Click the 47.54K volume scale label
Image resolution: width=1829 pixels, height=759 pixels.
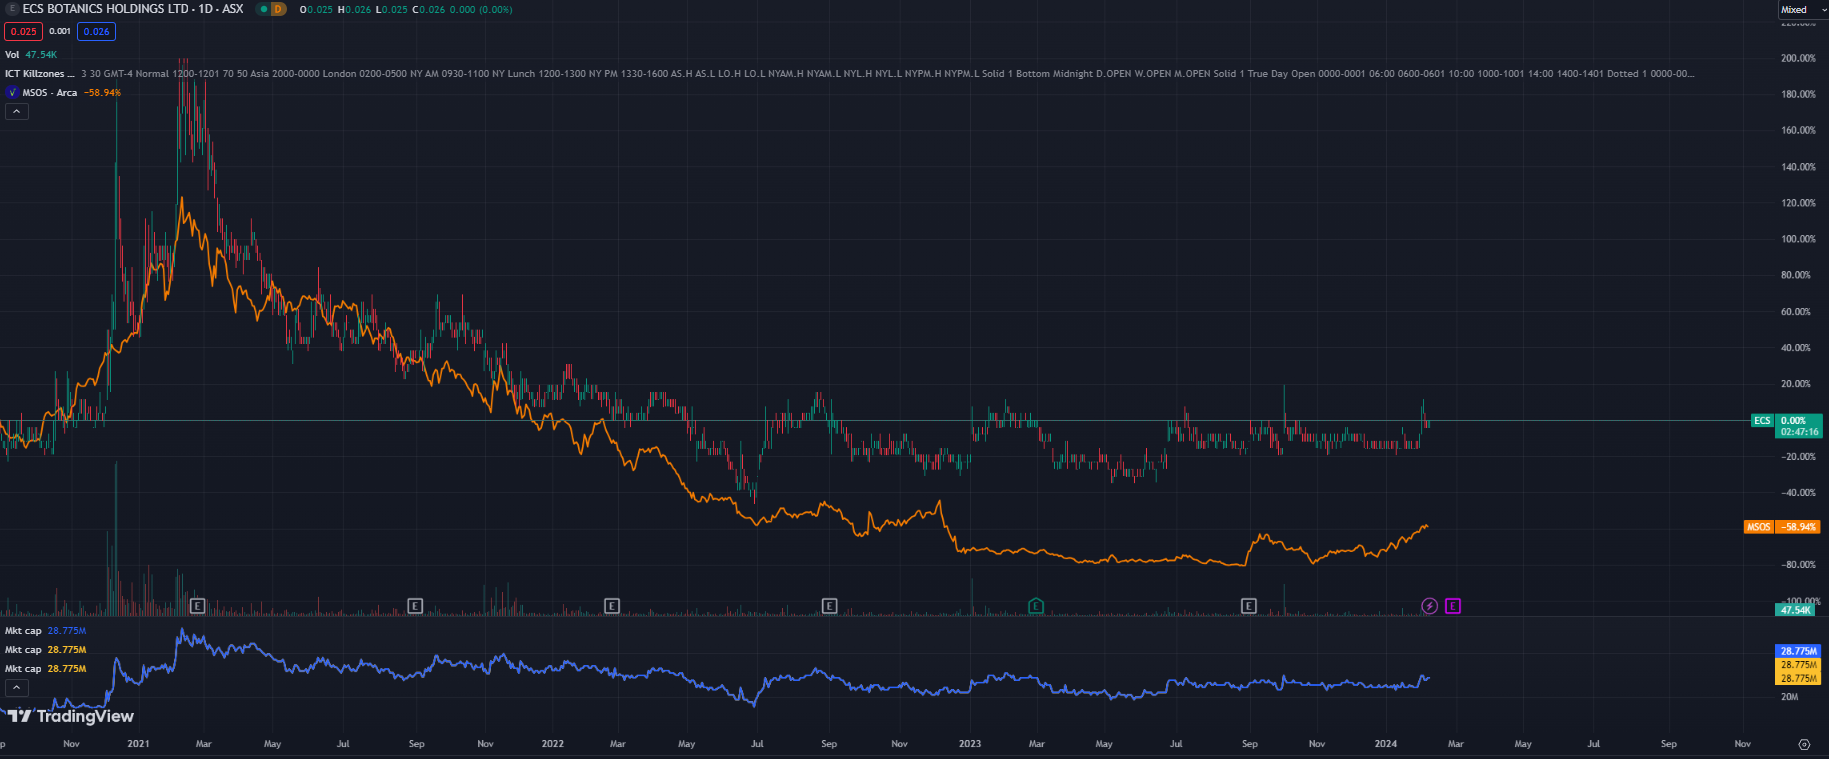click(x=1796, y=610)
